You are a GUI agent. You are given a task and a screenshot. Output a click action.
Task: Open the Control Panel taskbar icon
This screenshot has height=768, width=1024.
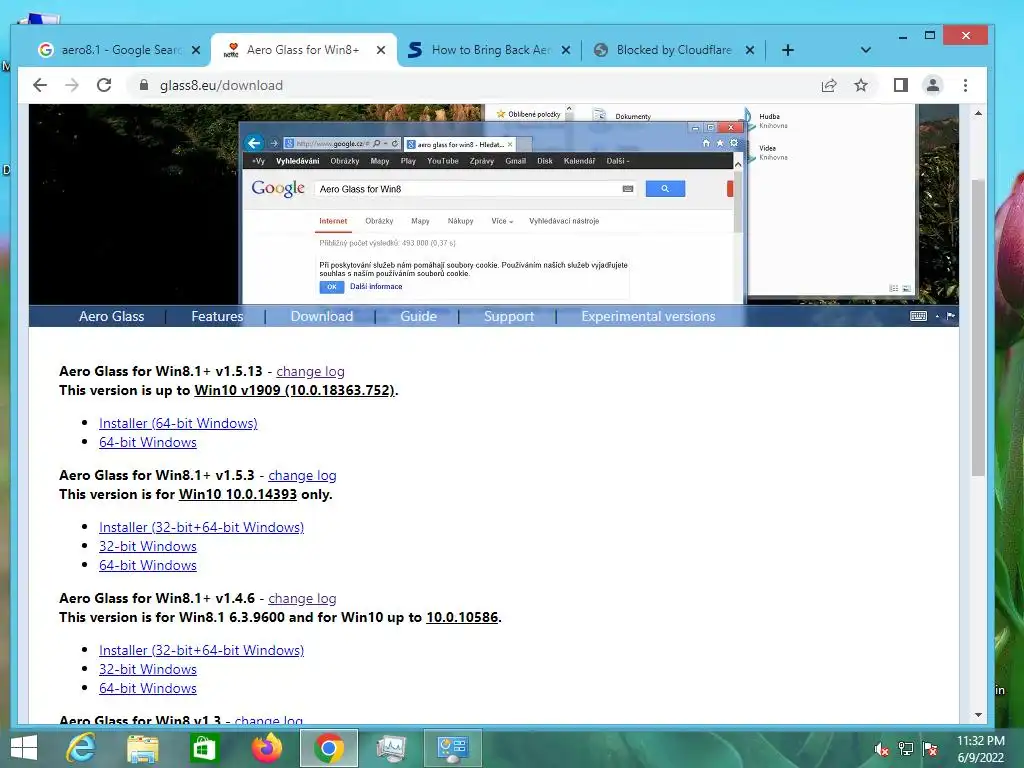pyautogui.click(x=453, y=748)
